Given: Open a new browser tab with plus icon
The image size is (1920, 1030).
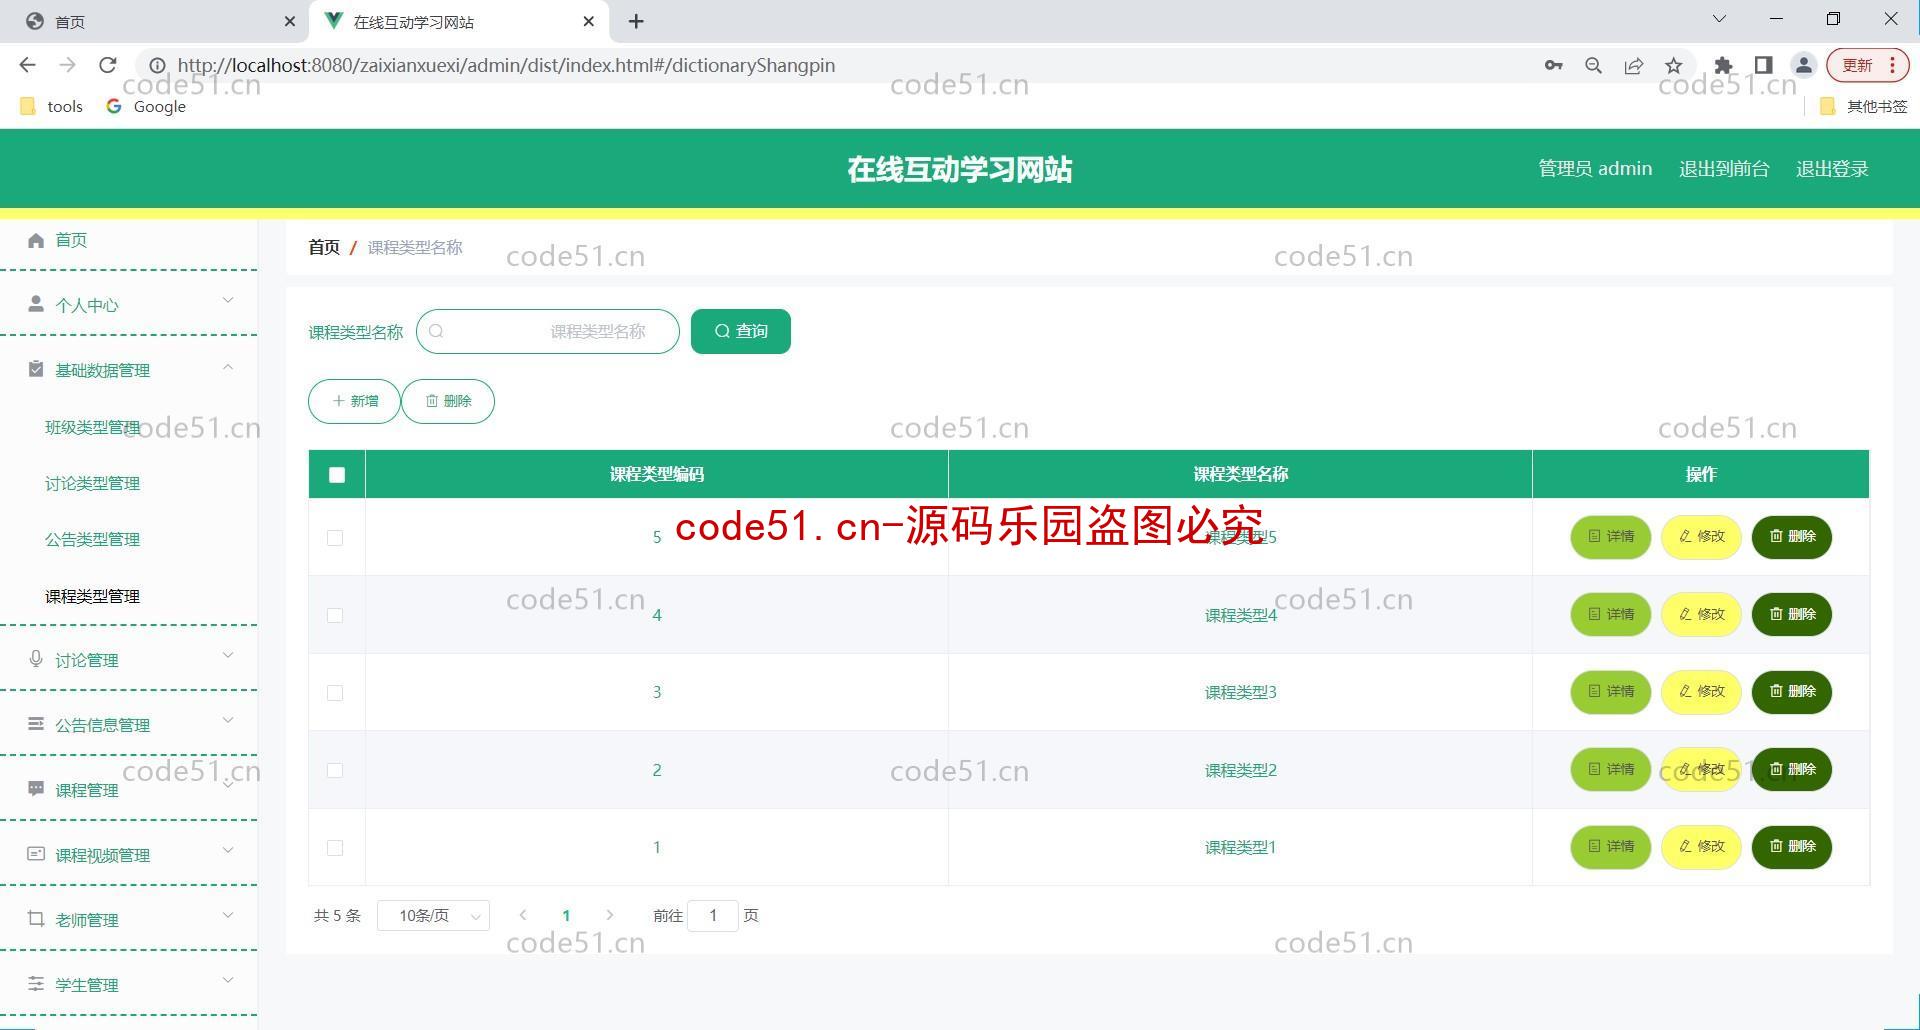Looking at the screenshot, I should click(636, 21).
